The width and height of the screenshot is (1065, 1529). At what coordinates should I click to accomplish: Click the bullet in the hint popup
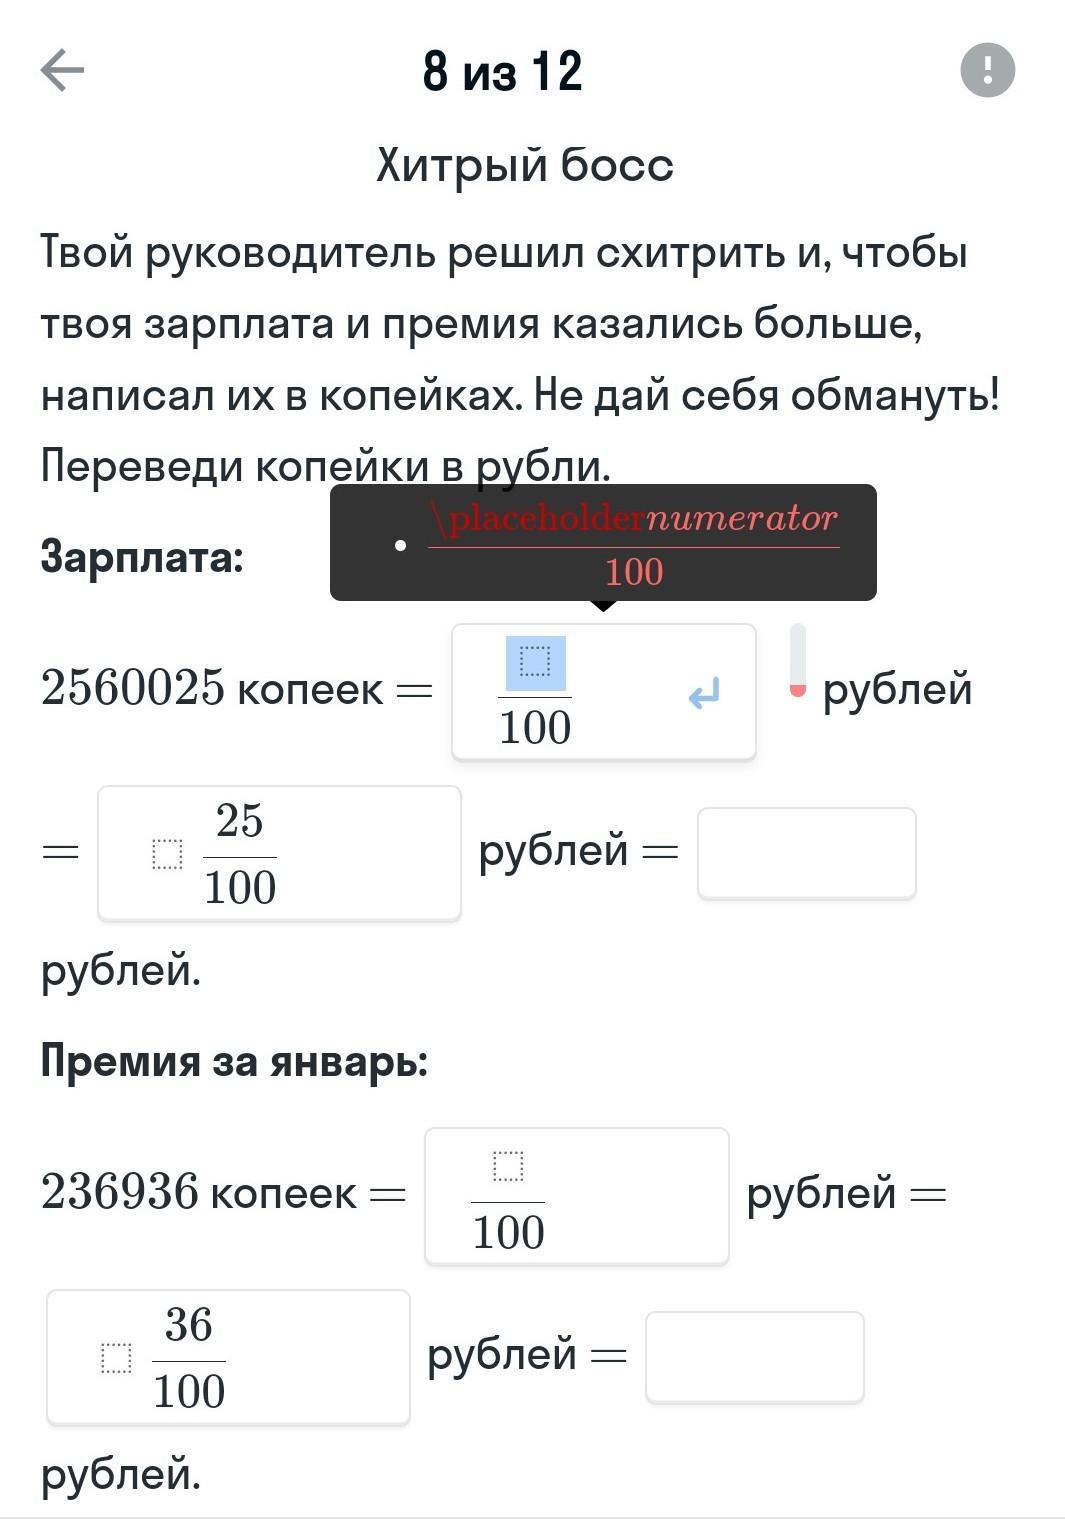tap(400, 544)
